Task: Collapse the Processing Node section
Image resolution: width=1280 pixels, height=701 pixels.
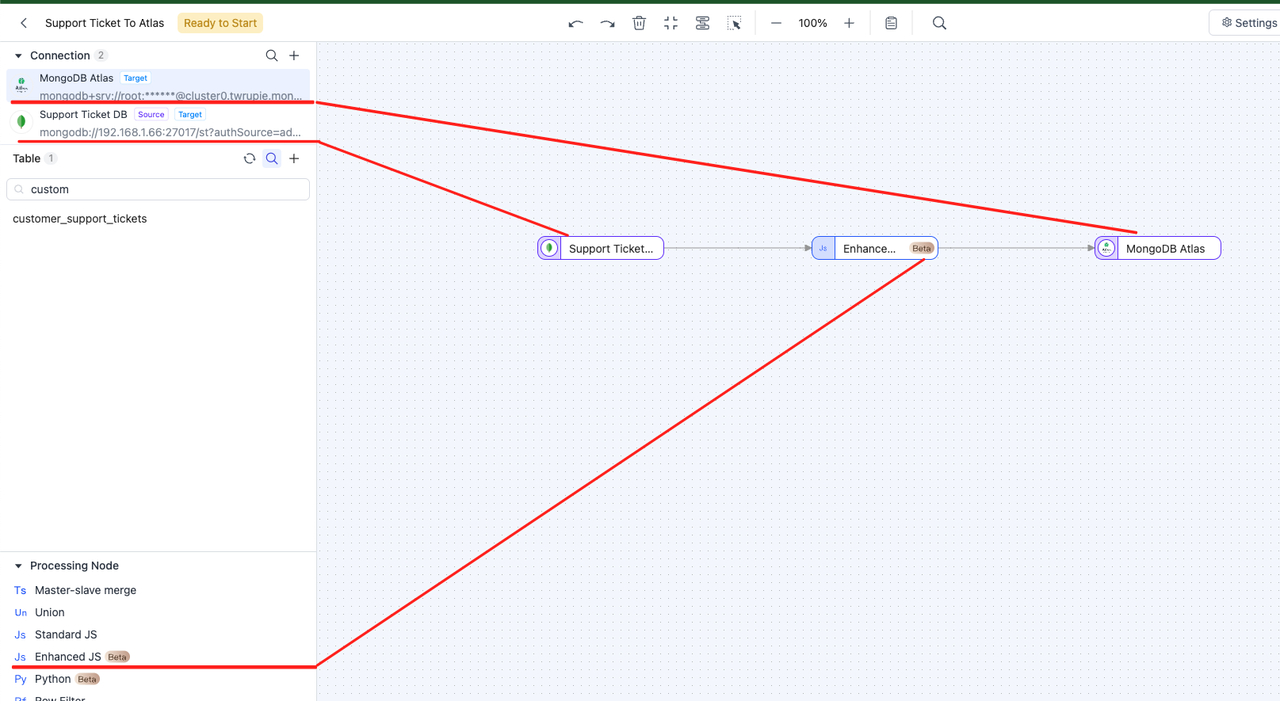Action: tap(18, 566)
